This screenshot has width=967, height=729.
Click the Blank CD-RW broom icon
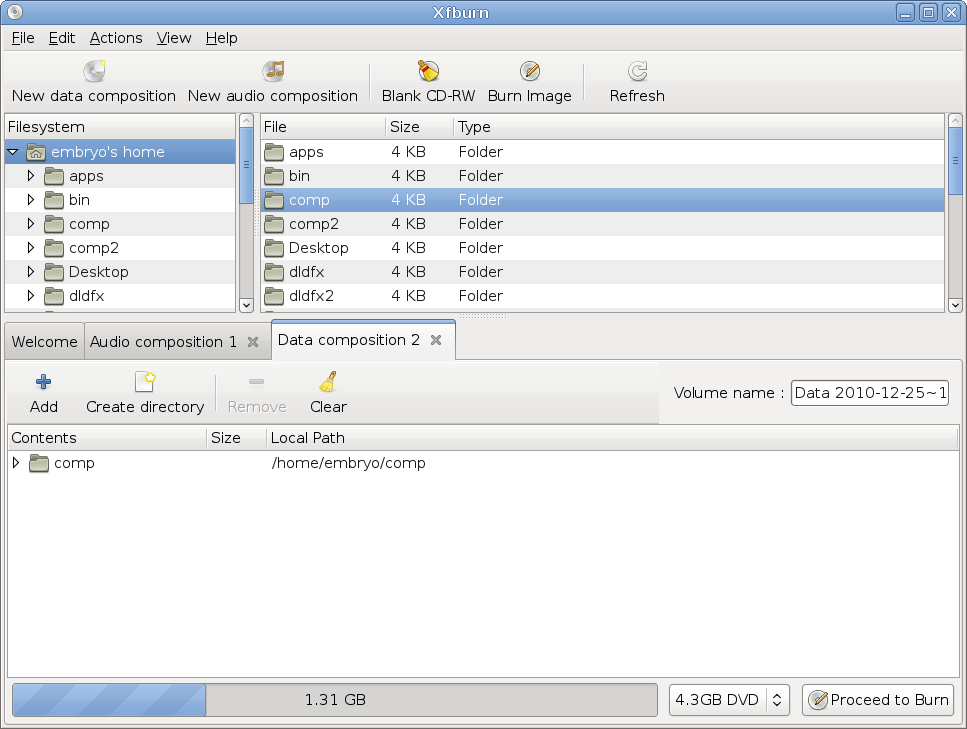[428, 72]
